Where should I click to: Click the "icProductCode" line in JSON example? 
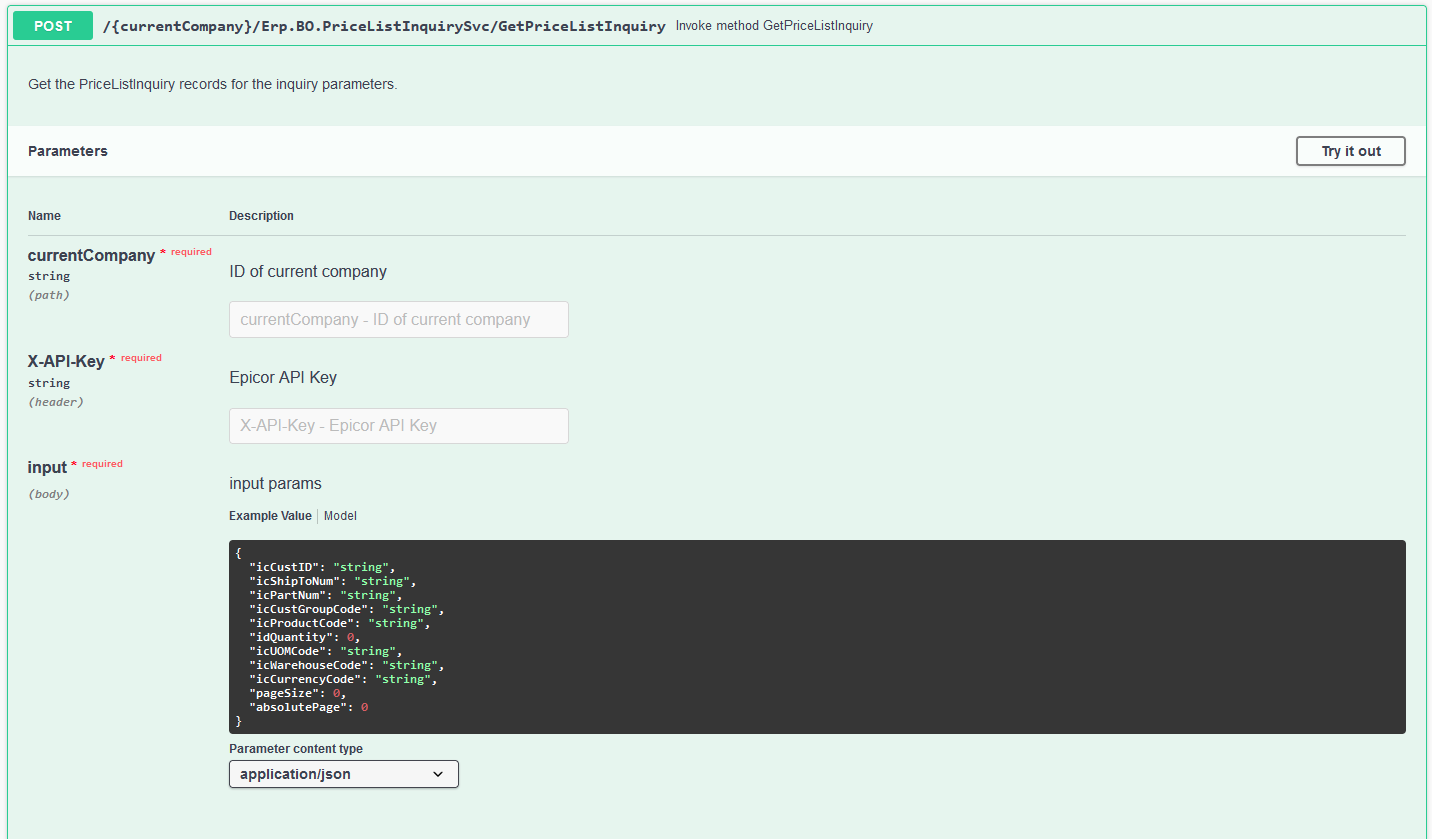[x=340, y=623]
